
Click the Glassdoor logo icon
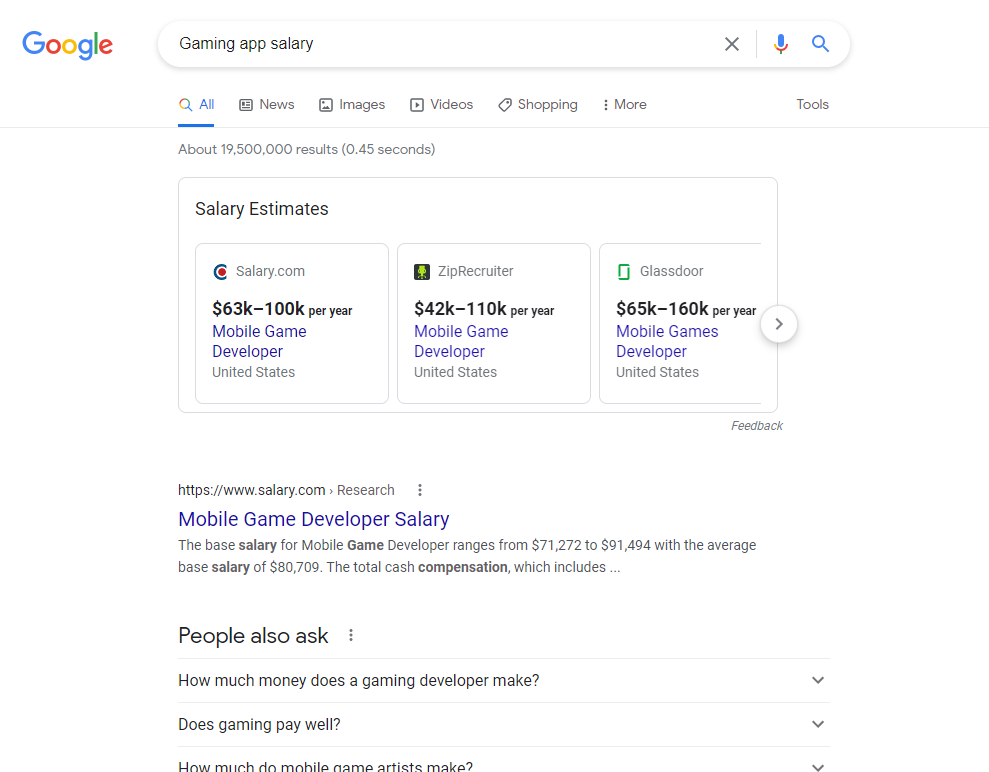pyautogui.click(x=624, y=272)
